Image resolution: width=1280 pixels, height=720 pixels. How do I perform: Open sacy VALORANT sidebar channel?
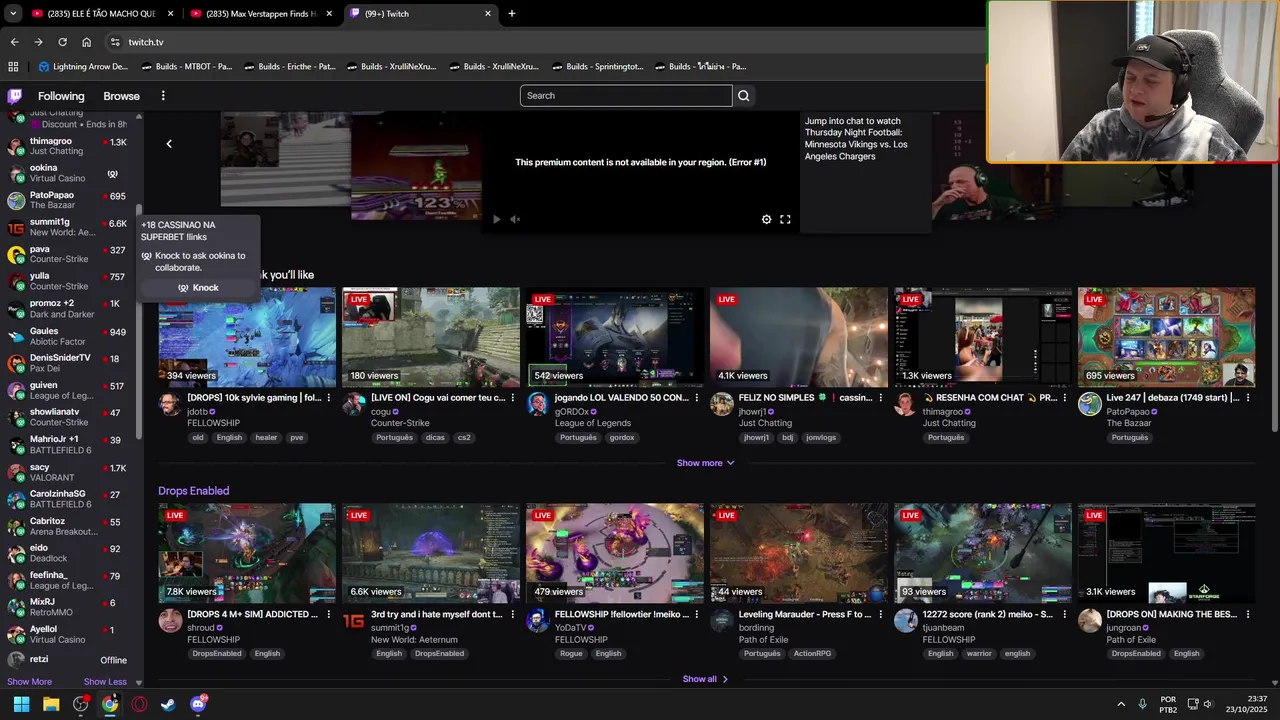click(x=68, y=473)
